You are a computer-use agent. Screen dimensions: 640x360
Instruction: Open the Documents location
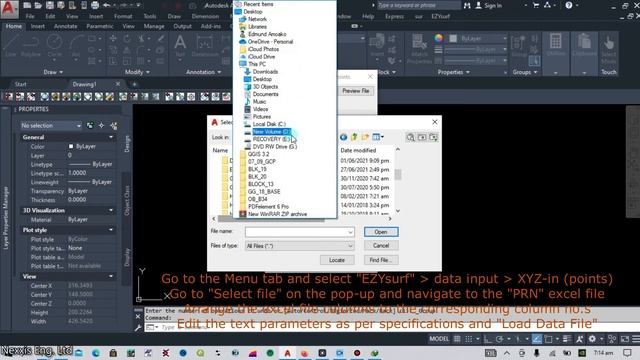[x=265, y=94]
